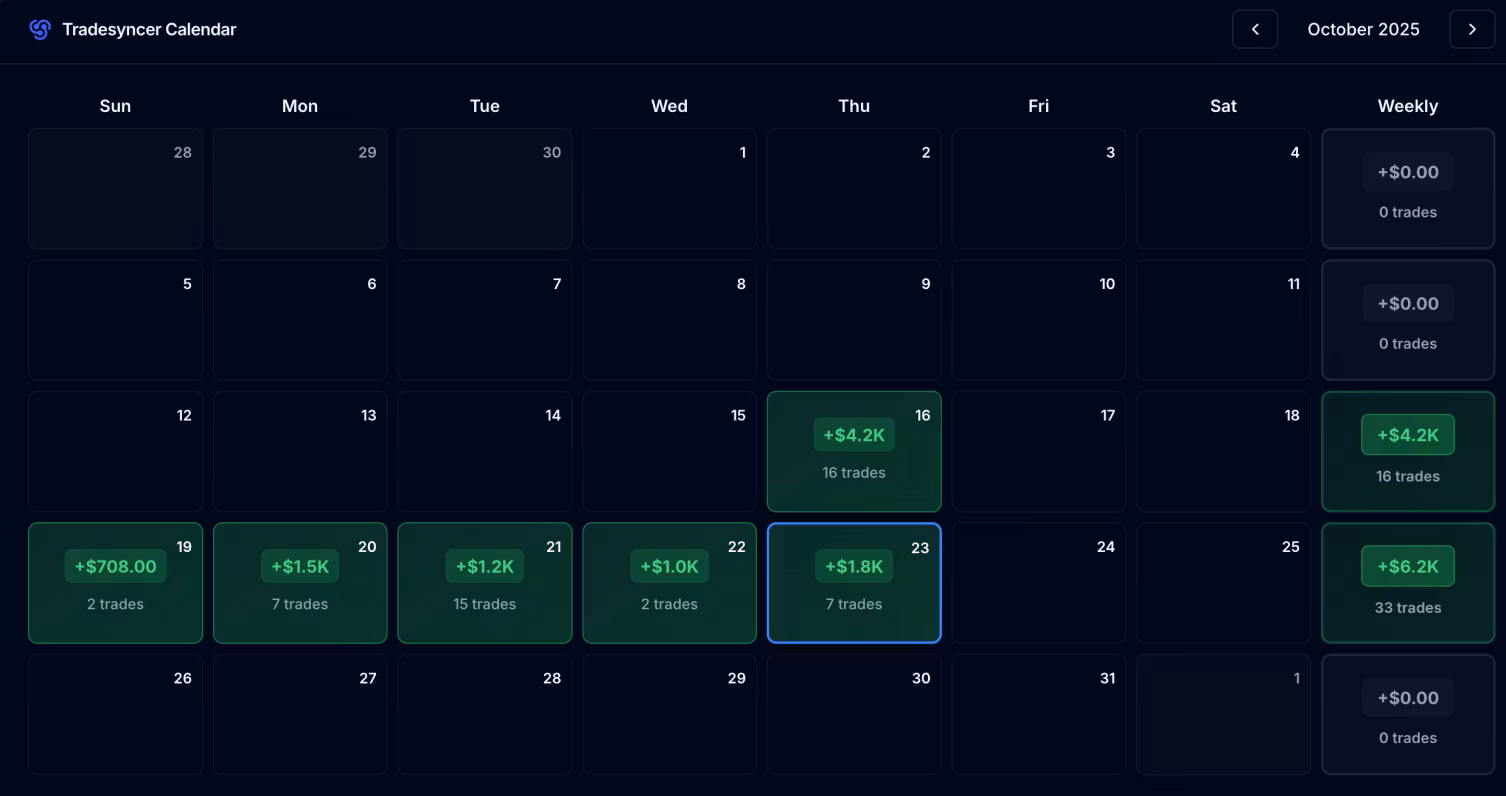Select the October 31 day cell
Screen dimensions: 1506x796
(x=1038, y=714)
